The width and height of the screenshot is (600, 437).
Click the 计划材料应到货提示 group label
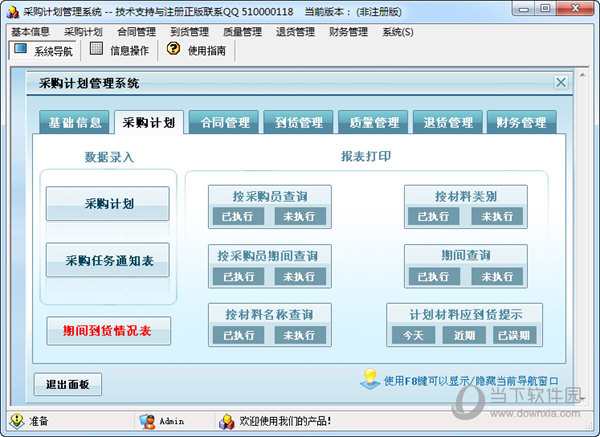[465, 315]
